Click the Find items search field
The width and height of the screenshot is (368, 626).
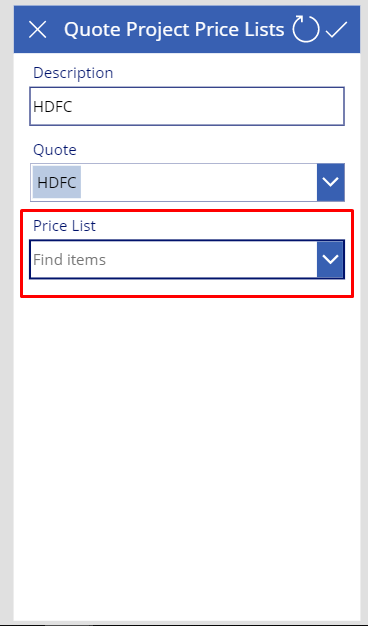[x=174, y=259]
